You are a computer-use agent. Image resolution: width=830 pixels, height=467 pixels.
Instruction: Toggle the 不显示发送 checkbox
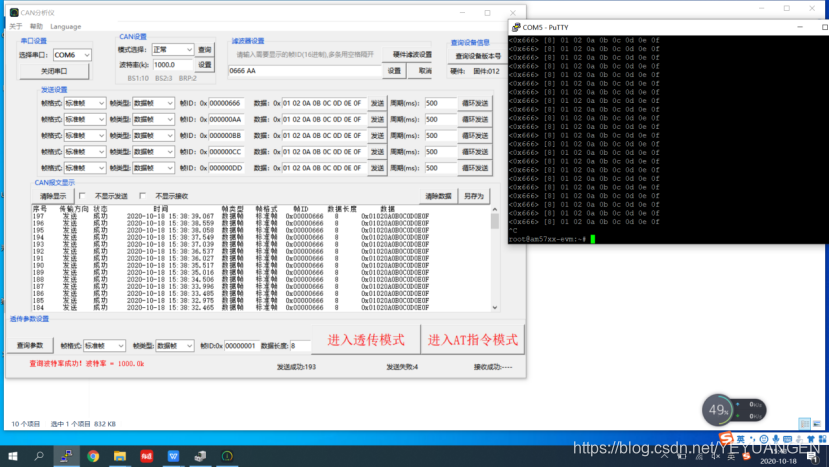tap(85, 196)
